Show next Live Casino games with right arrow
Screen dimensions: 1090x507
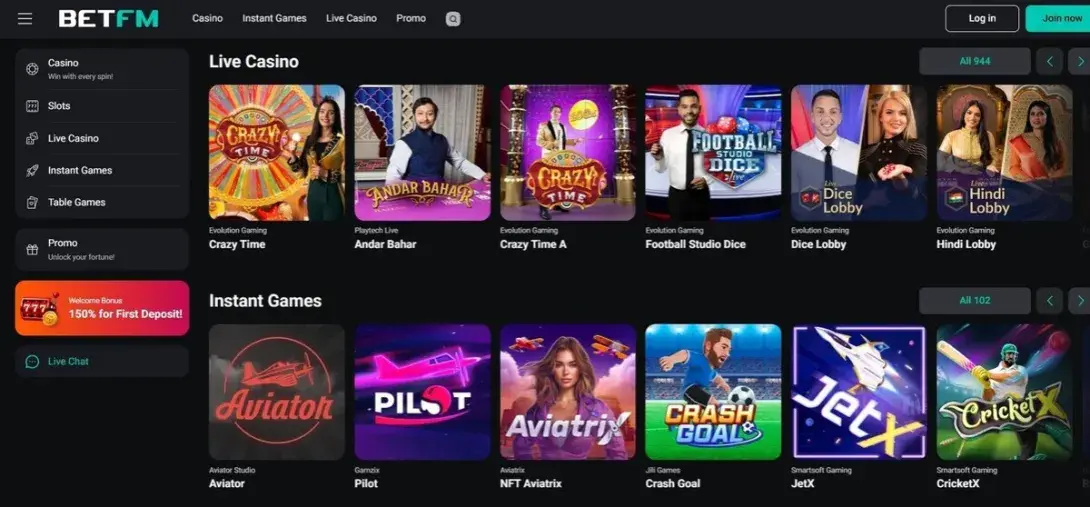pyautogui.click(x=1081, y=61)
